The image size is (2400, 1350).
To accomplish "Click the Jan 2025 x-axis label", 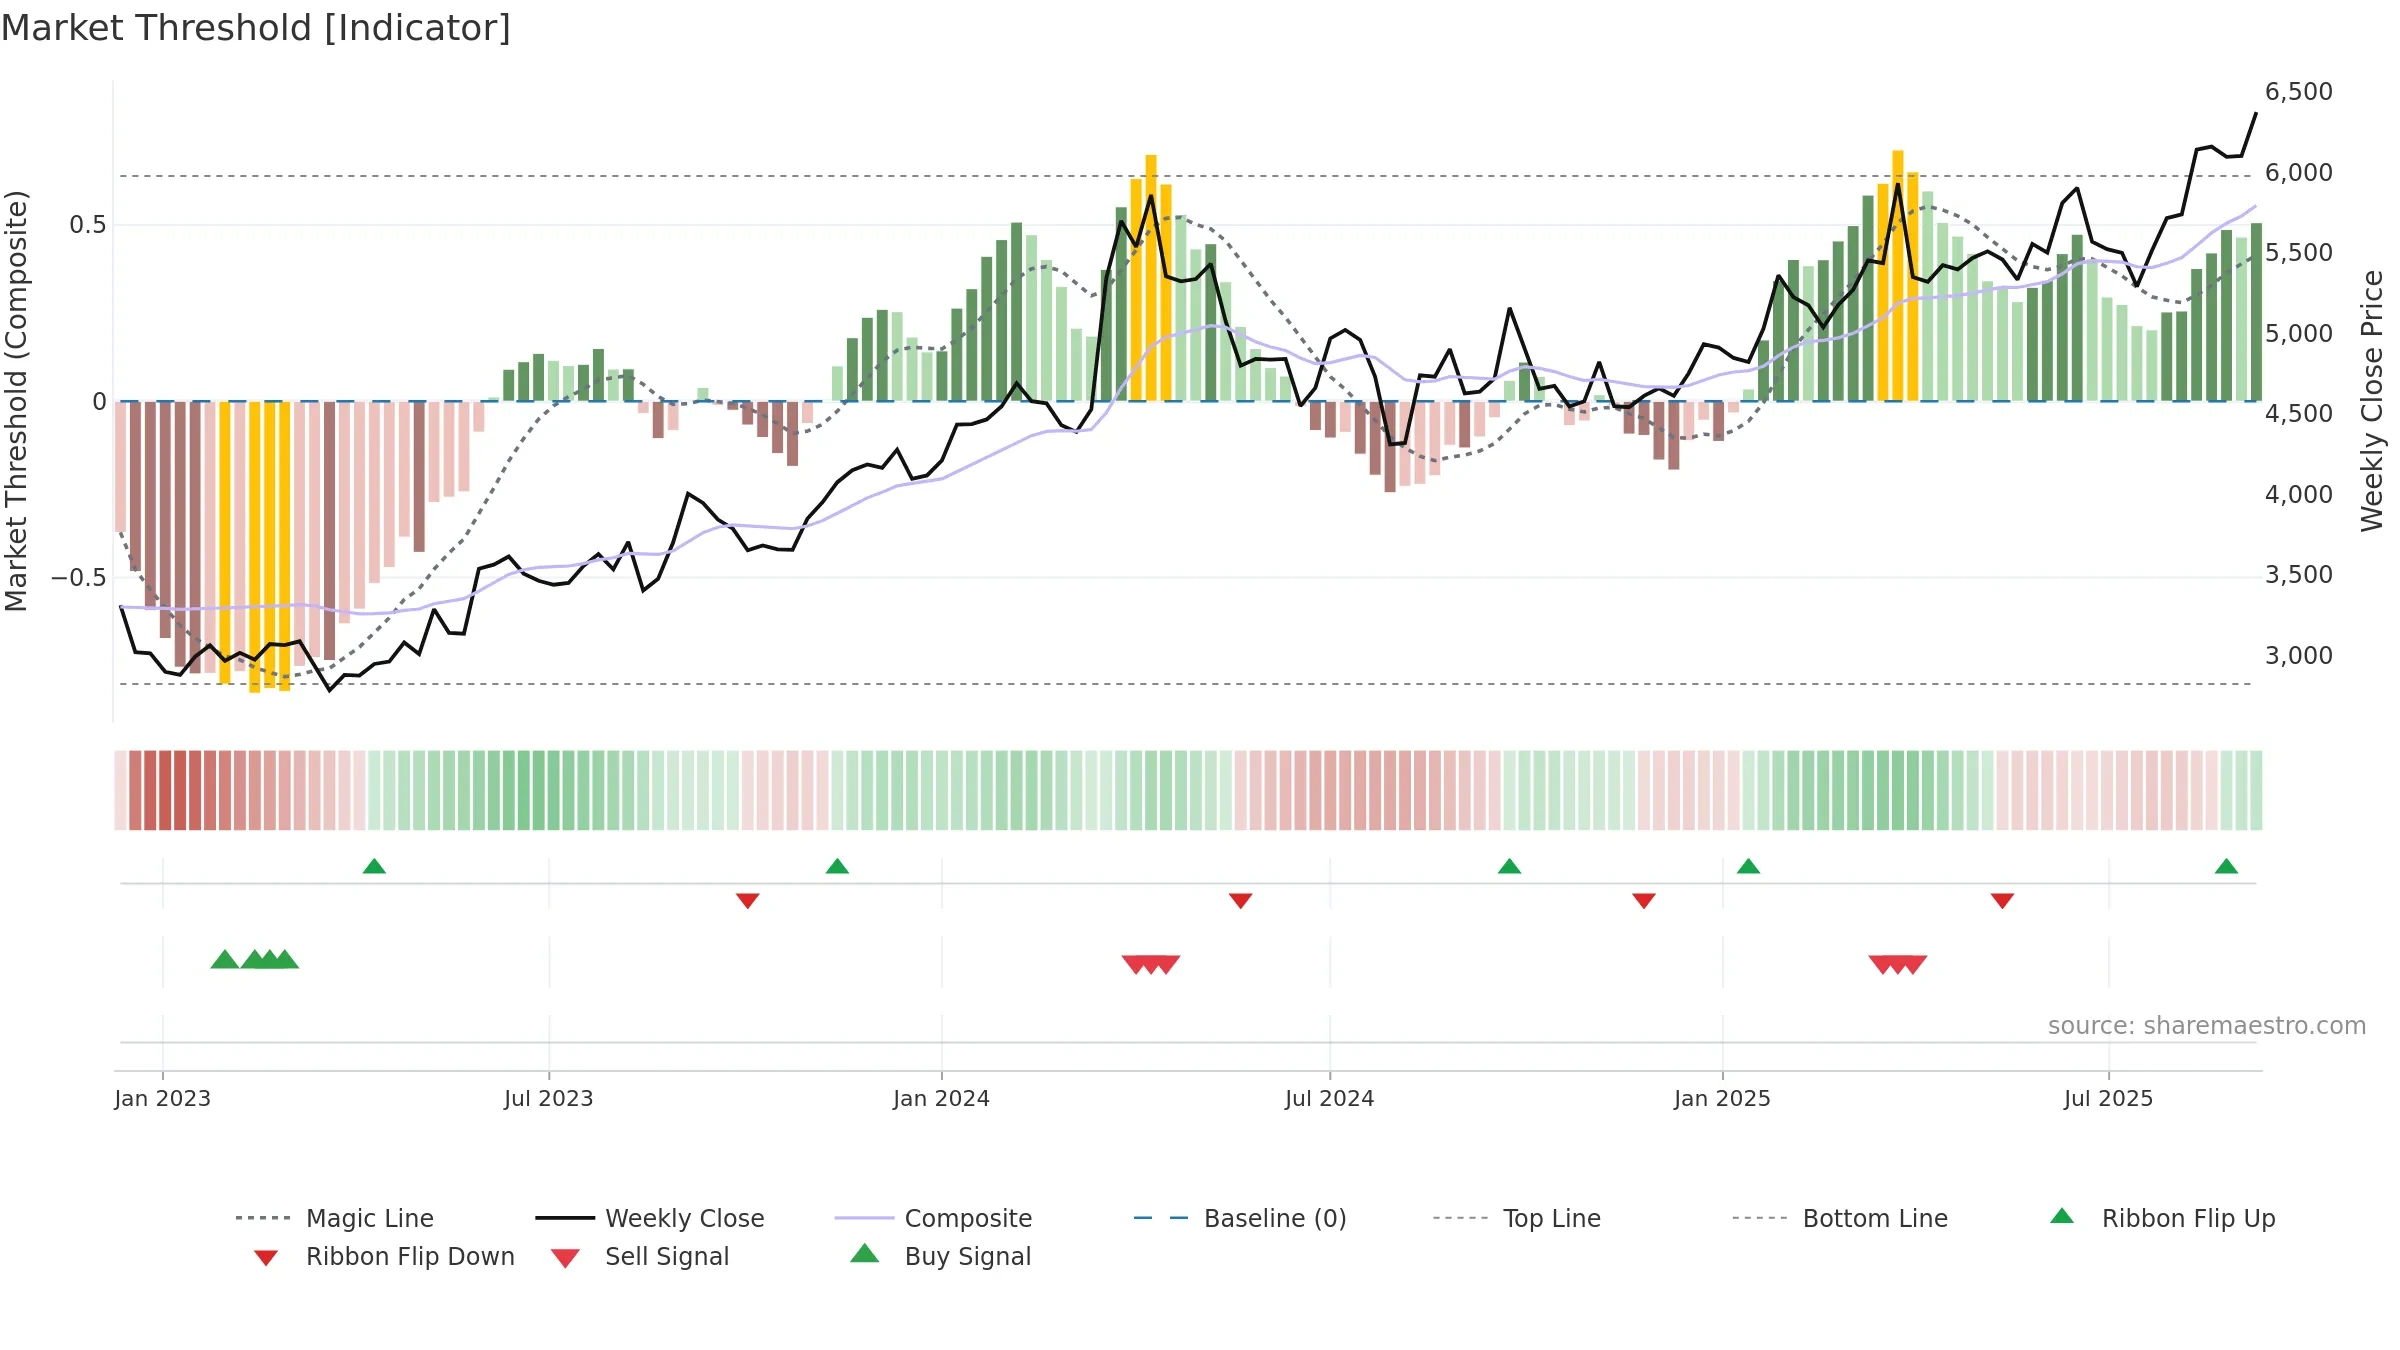I will click(x=1722, y=1098).
